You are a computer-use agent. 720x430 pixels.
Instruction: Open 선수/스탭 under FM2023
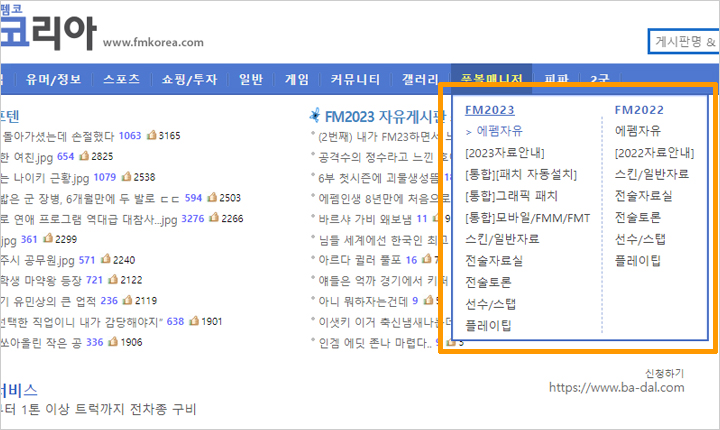click(x=490, y=304)
